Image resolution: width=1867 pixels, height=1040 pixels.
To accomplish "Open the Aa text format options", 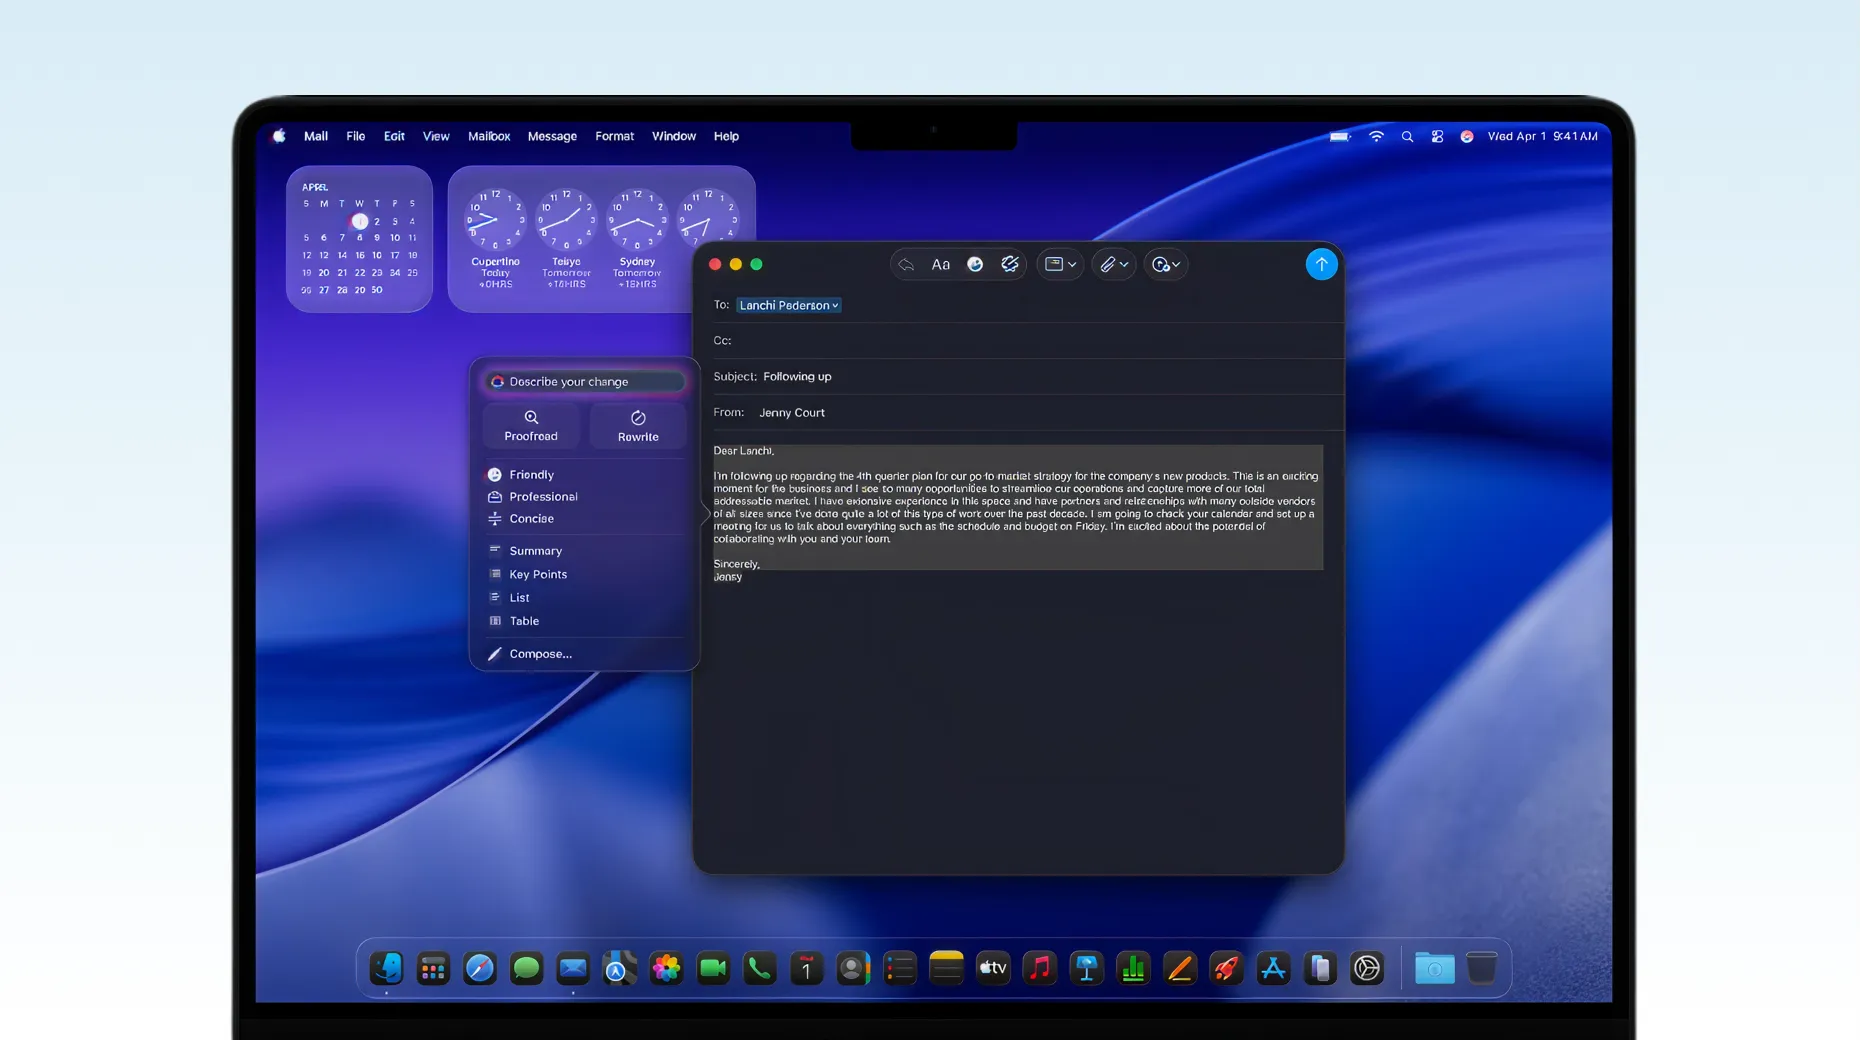I will (x=940, y=264).
